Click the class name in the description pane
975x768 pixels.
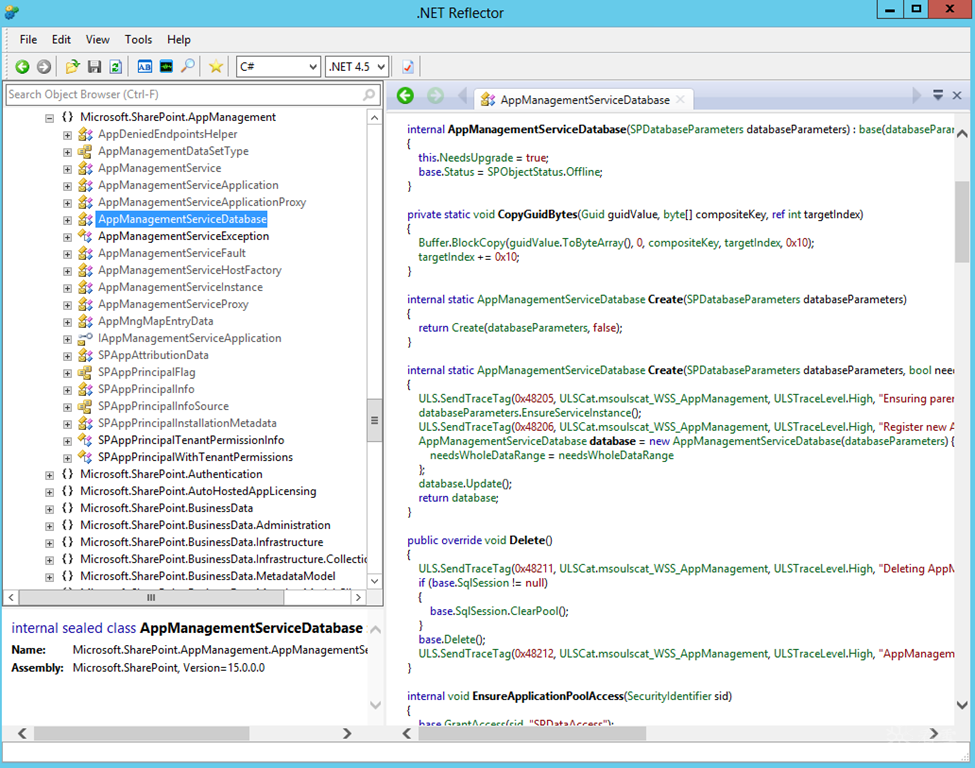[x=251, y=628]
